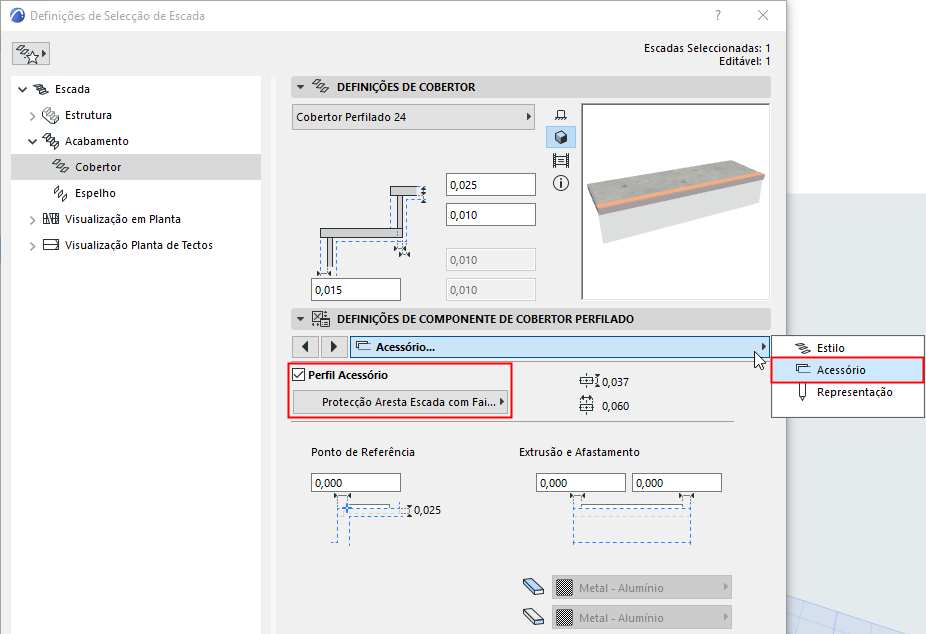Select the Estrutura tree item

(x=136, y=115)
